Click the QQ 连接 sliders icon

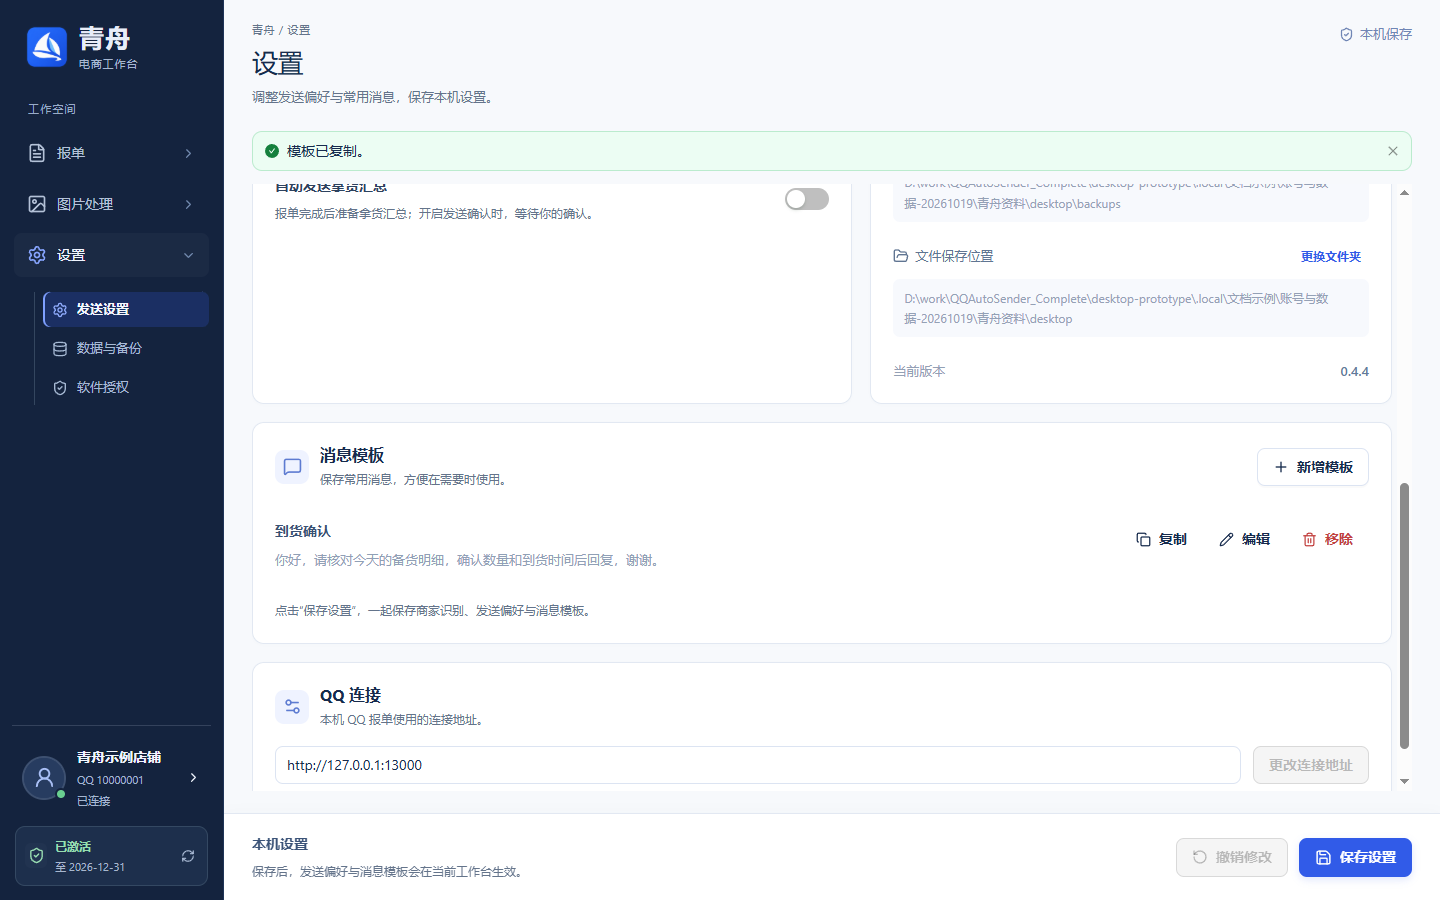point(292,707)
